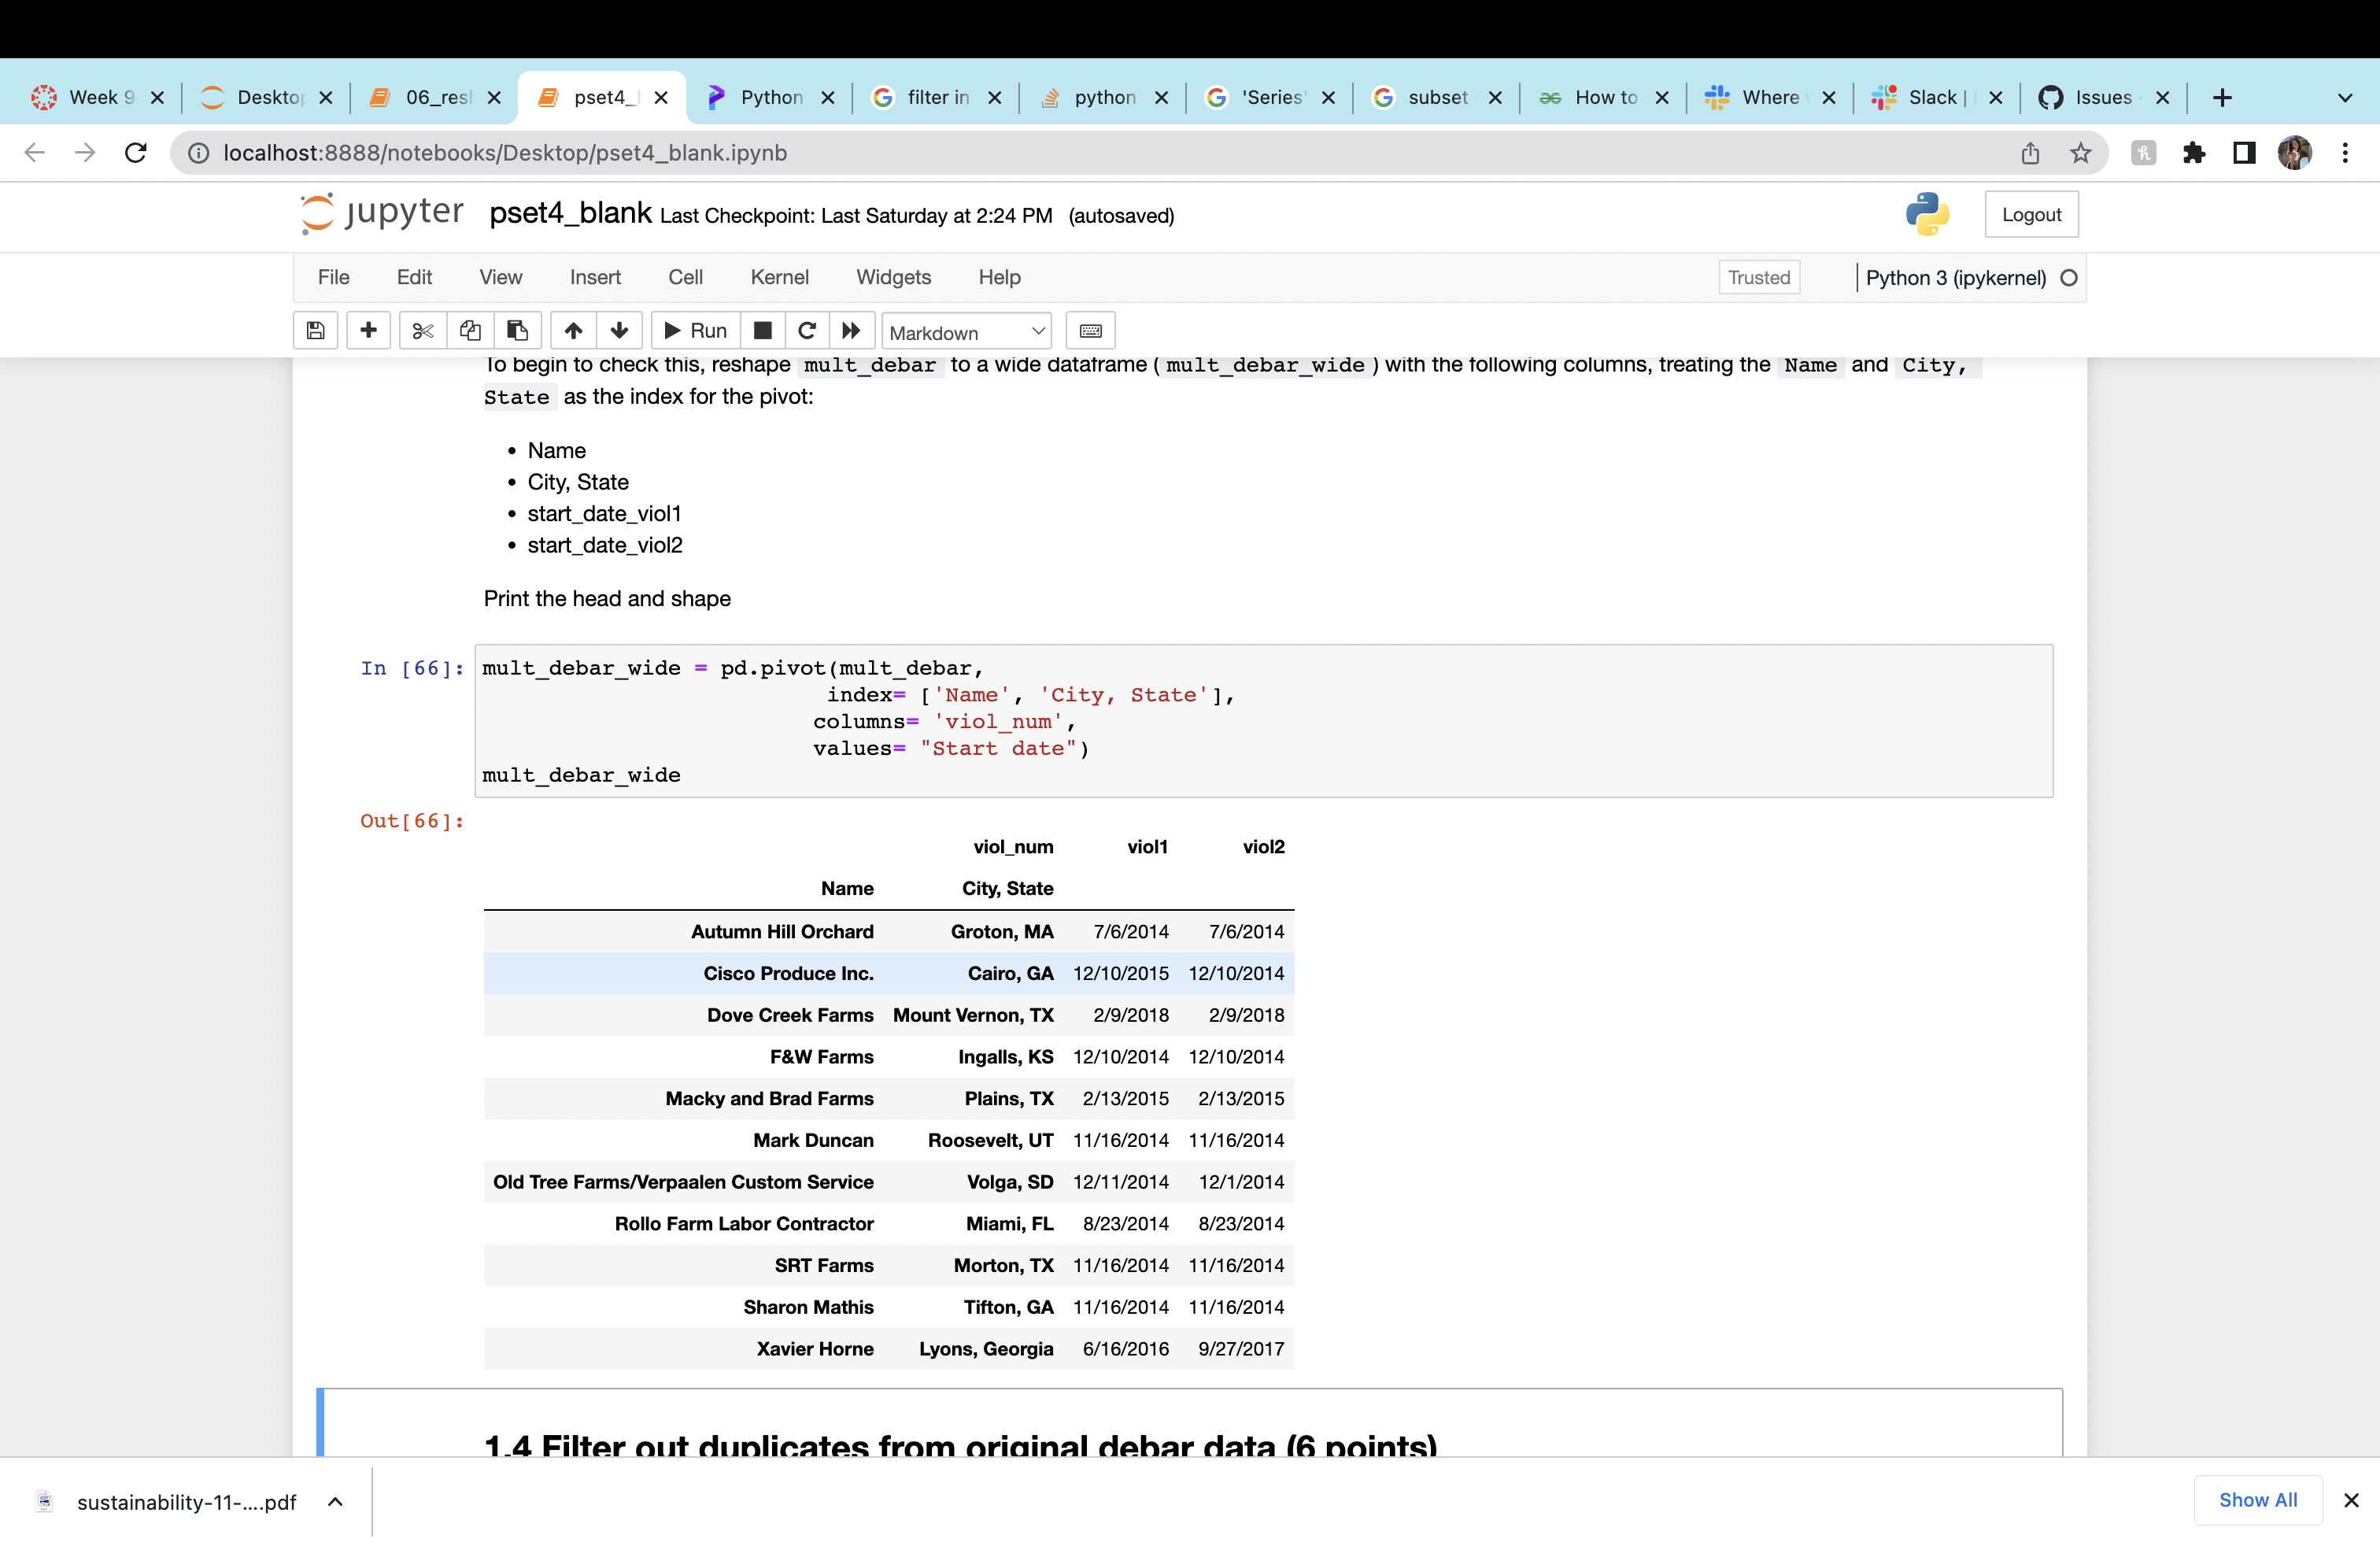
Task: Check the kernel status indicator circle
Action: pyautogui.click(x=2070, y=278)
